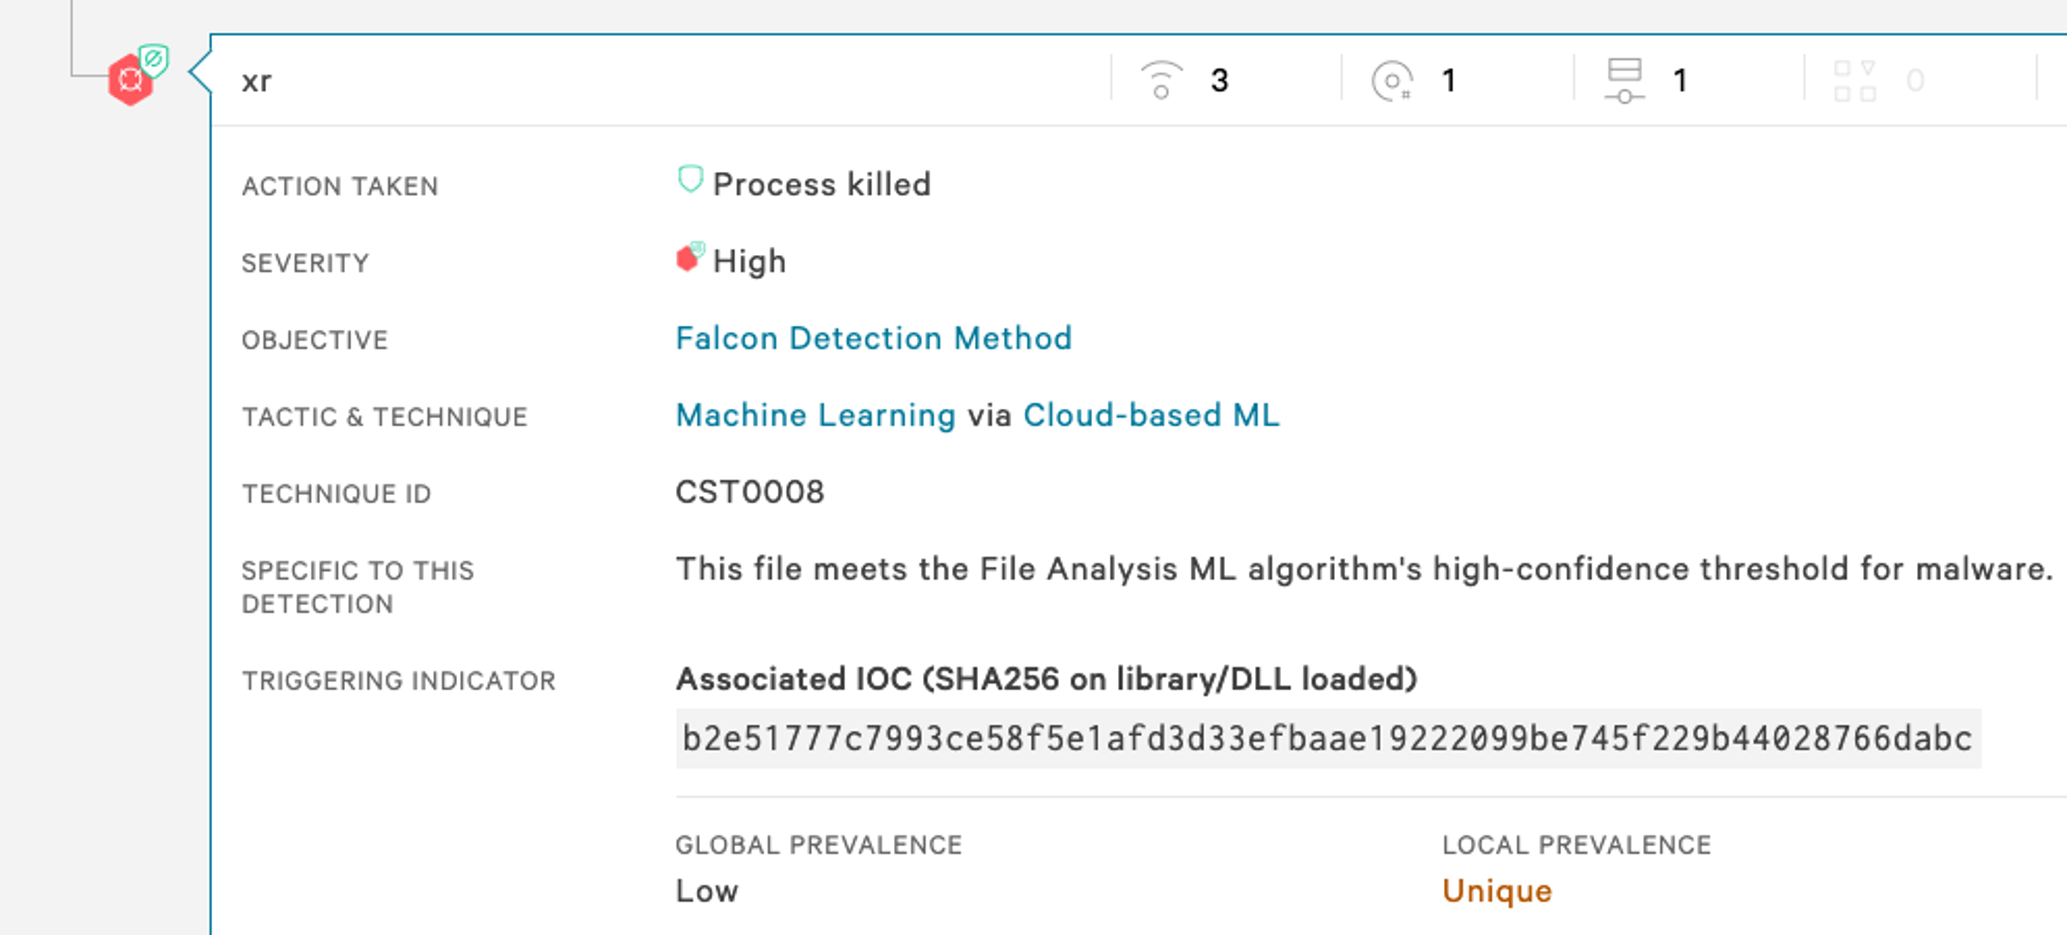Select the xr process name header
2068x935 pixels.
tap(256, 81)
